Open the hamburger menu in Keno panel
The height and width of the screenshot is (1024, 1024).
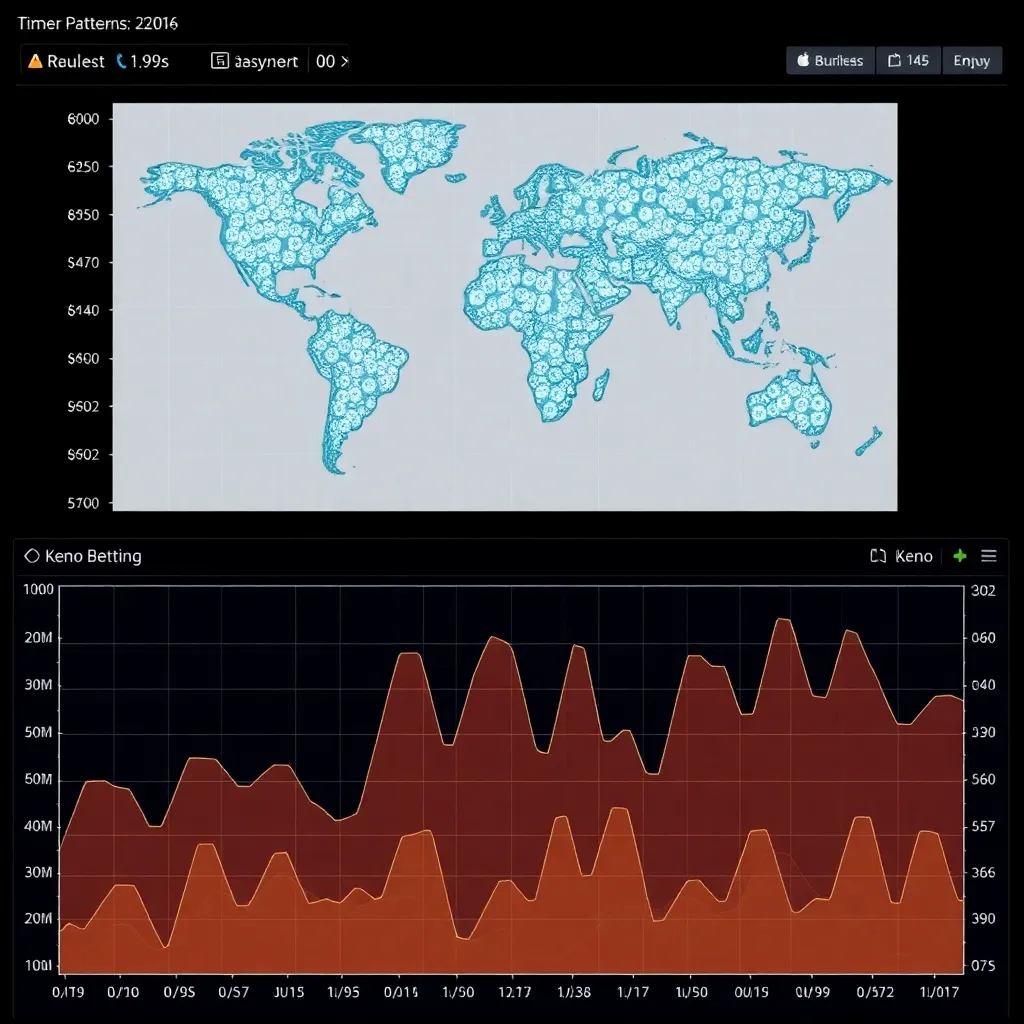coord(989,556)
